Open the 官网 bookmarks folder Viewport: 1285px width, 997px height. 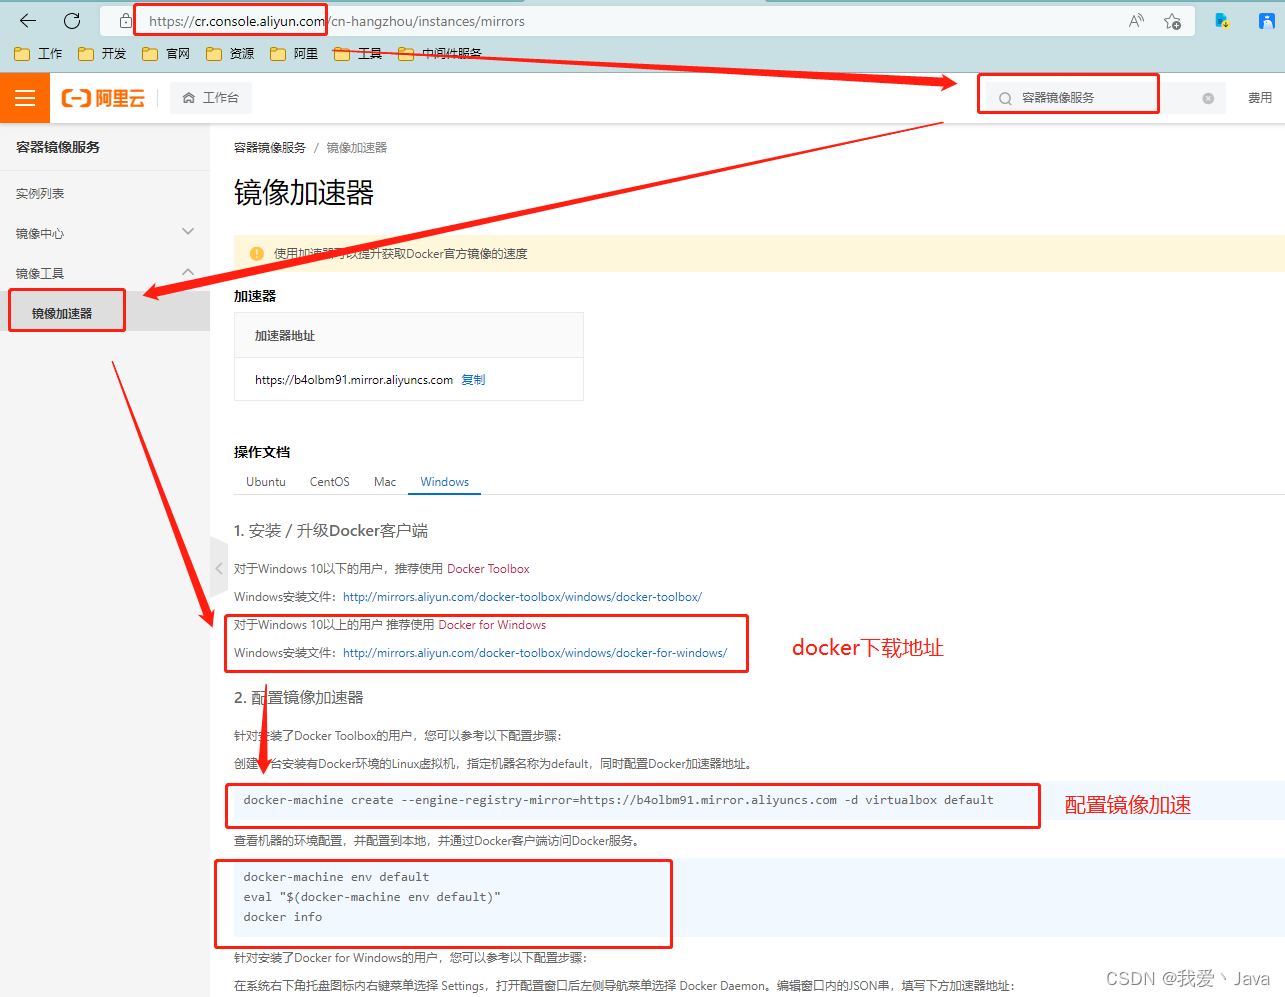point(166,54)
